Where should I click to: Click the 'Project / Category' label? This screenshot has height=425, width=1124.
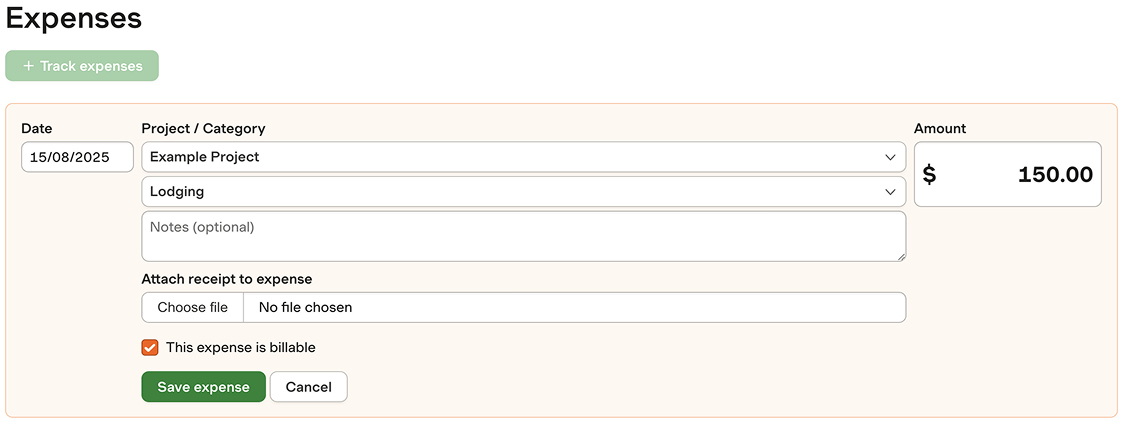pos(203,128)
